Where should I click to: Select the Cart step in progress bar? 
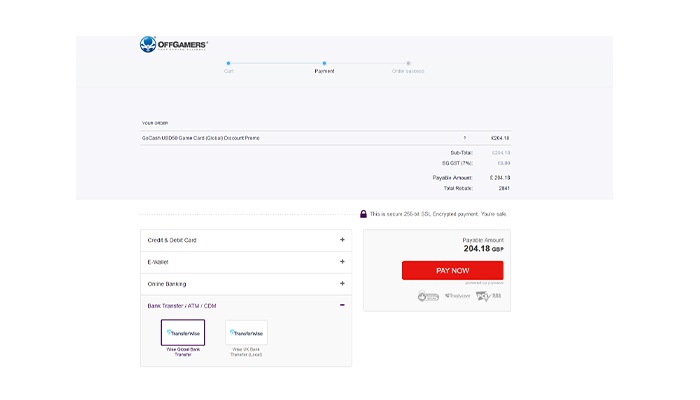tap(229, 67)
